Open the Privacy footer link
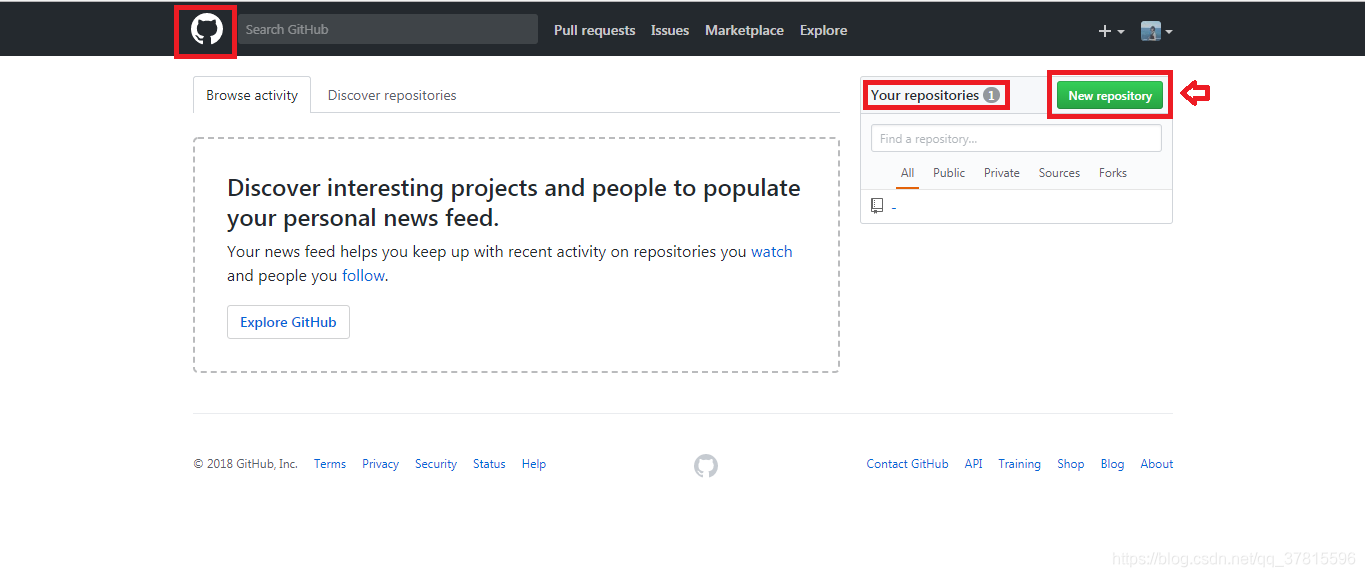 point(380,464)
